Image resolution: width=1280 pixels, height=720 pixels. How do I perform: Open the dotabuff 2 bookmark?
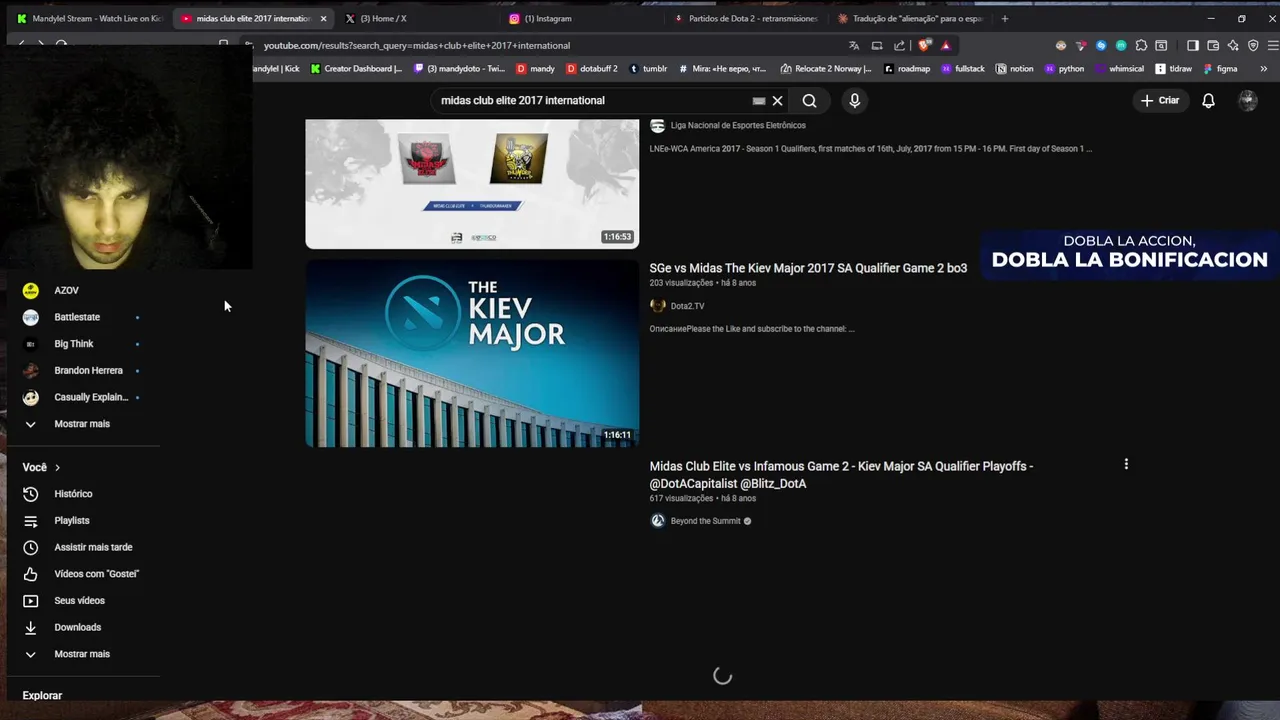click(591, 69)
